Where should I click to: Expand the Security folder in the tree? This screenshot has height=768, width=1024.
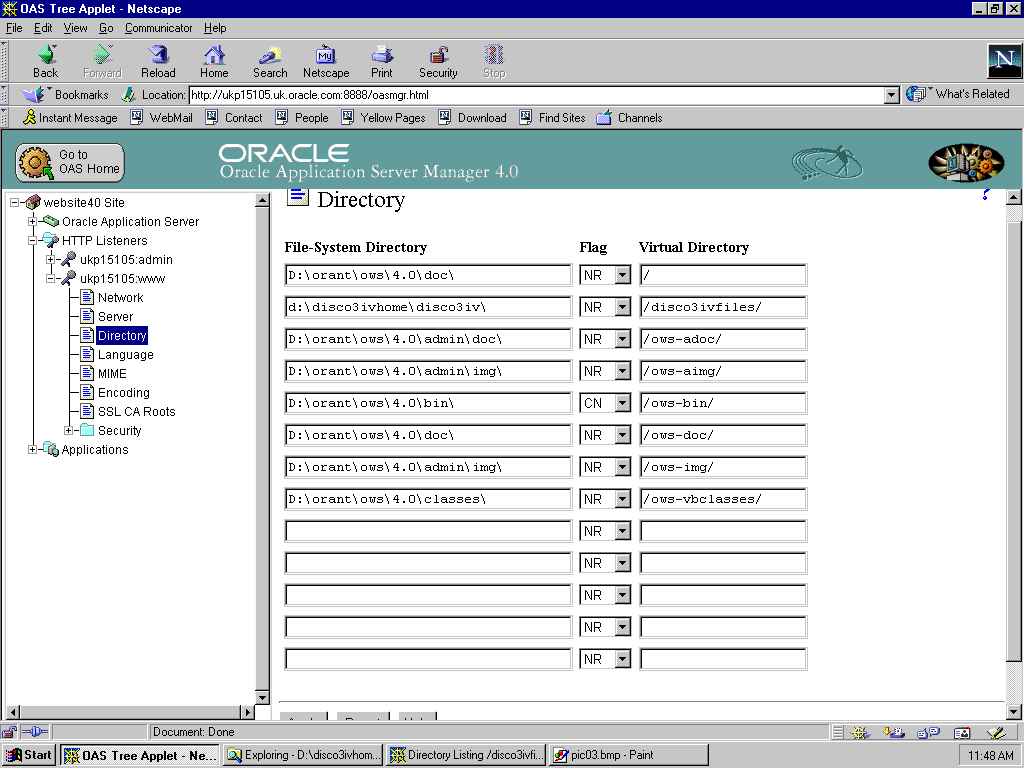tap(68, 430)
